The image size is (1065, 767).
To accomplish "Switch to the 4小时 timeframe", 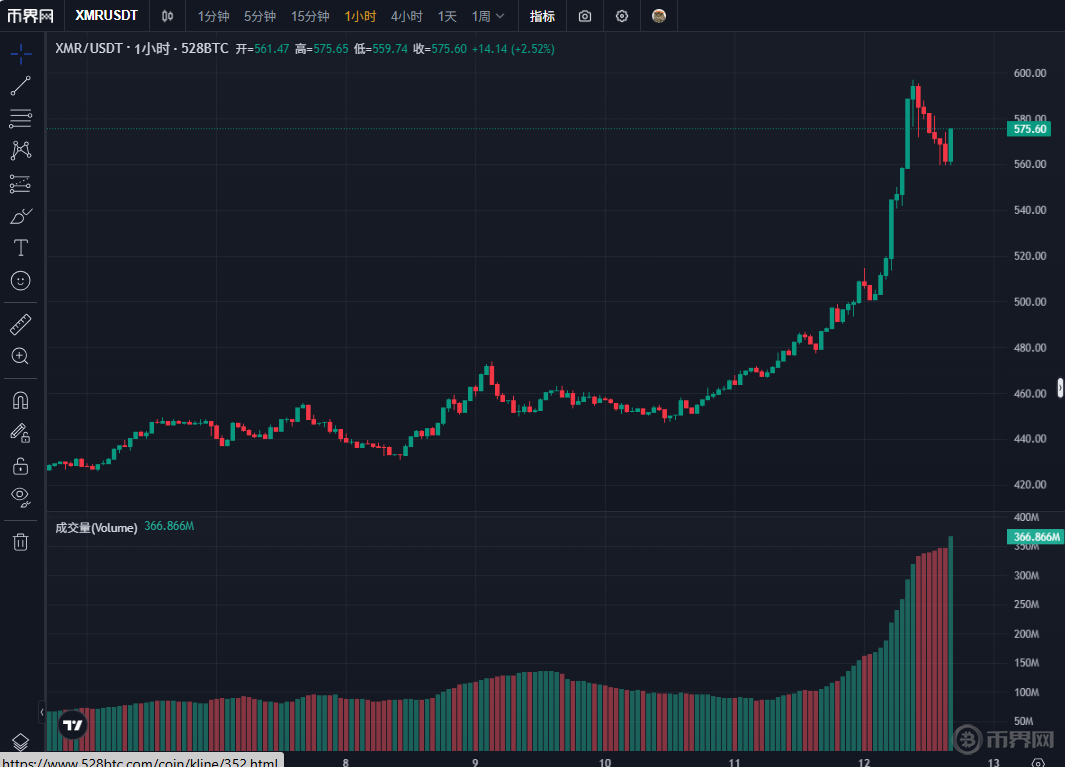I will (x=406, y=16).
